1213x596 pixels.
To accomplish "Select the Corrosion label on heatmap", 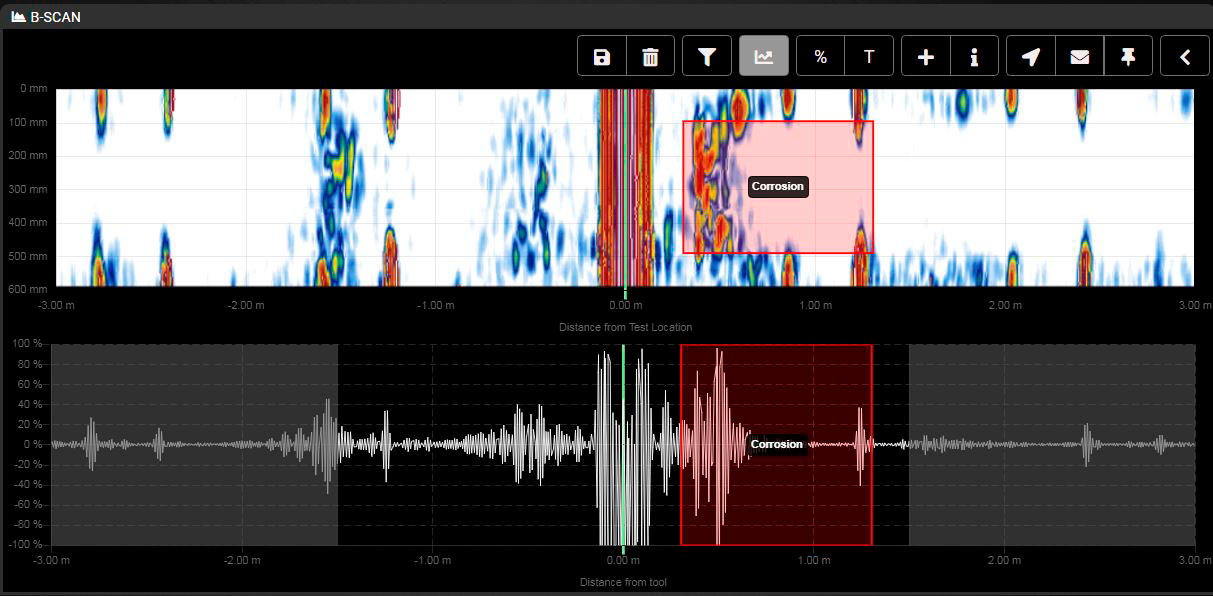I will point(777,186).
